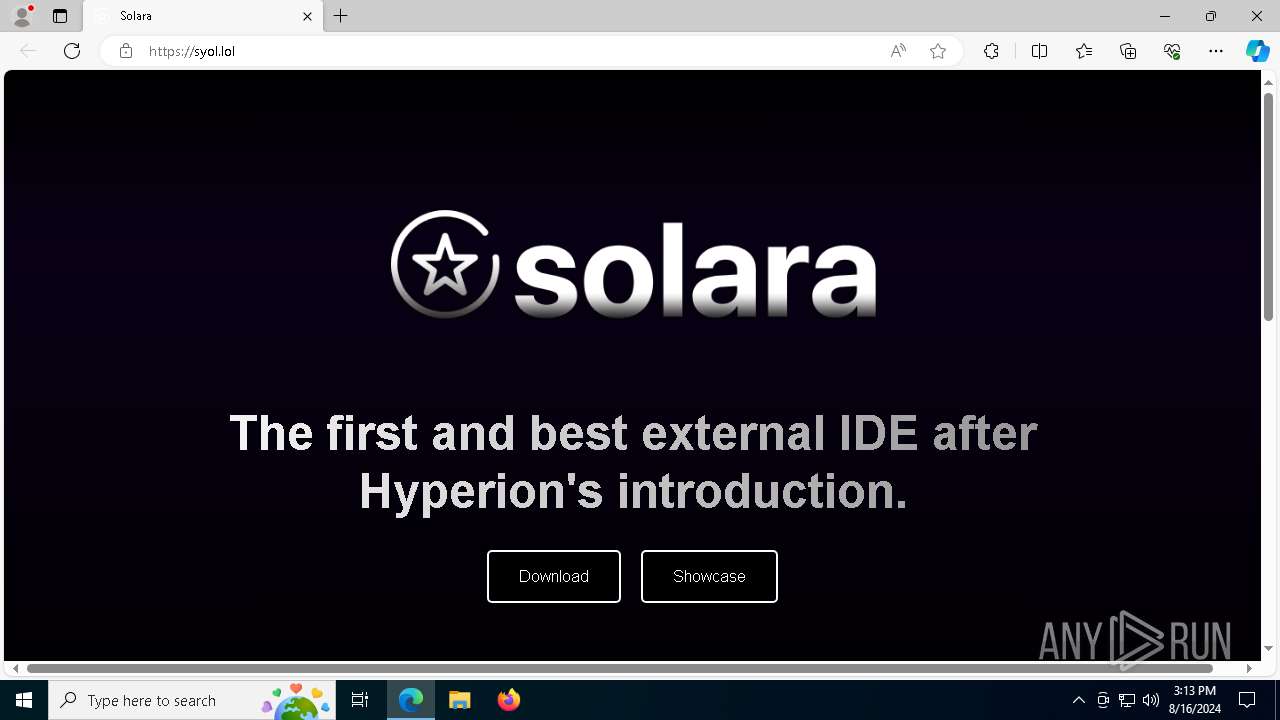Viewport: 1280px width, 720px height.
Task: Open the Collections icon
Action: [1128, 51]
